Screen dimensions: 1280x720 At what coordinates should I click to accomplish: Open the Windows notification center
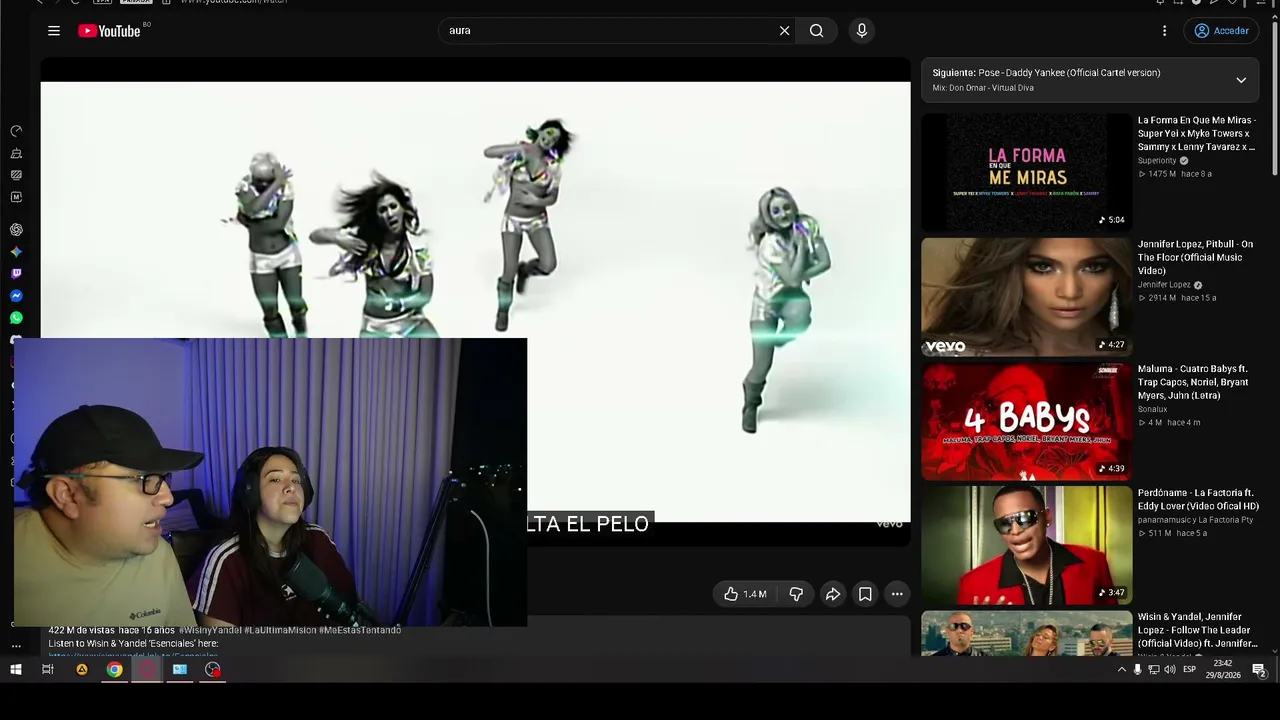point(1260,670)
